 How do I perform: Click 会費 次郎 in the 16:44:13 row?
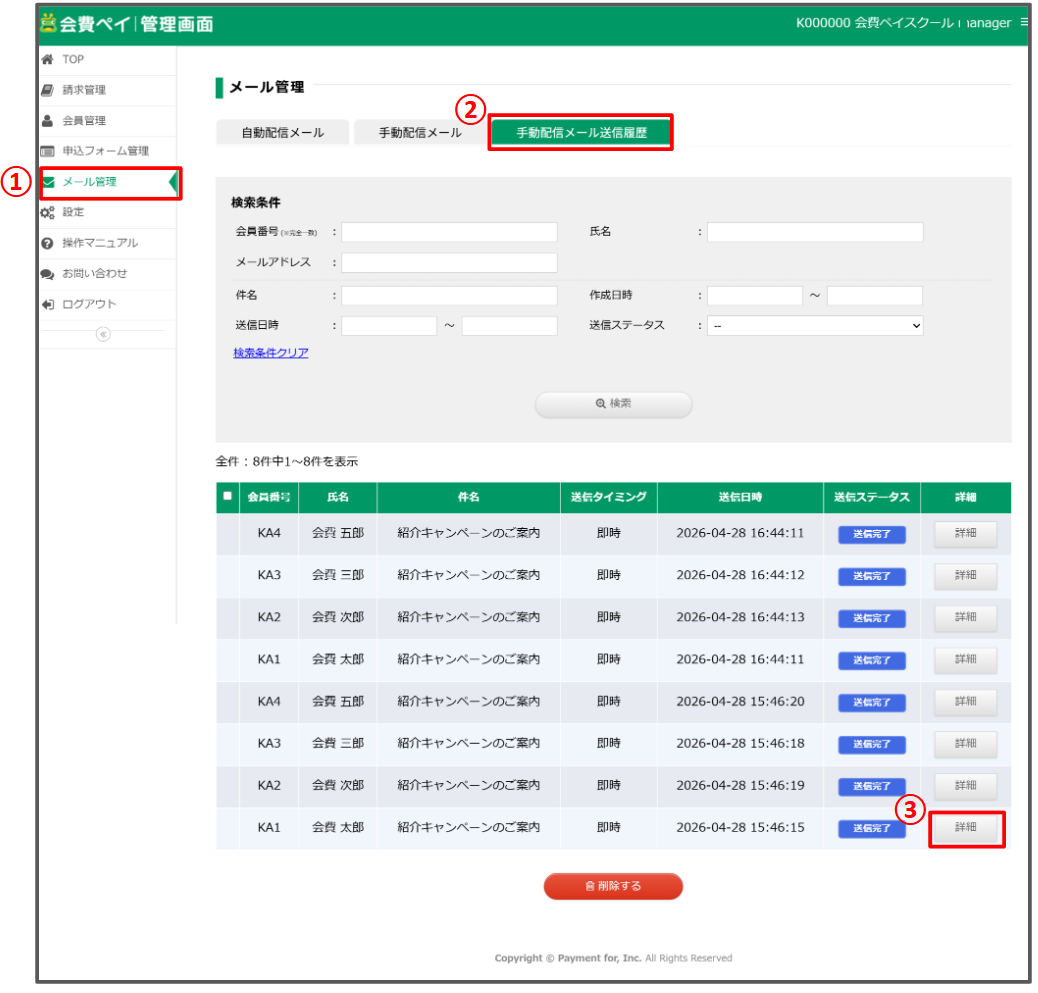pyautogui.click(x=340, y=620)
